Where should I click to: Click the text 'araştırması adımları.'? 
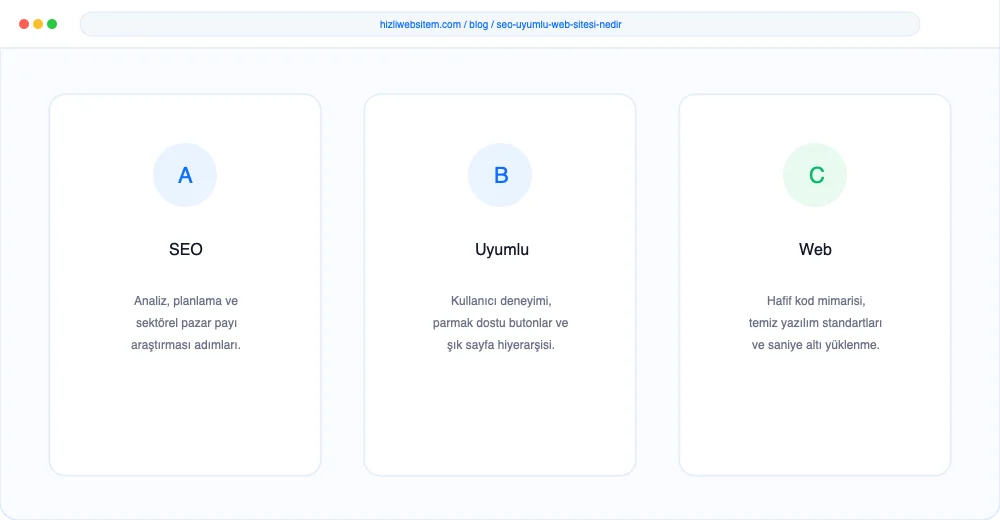(x=186, y=345)
